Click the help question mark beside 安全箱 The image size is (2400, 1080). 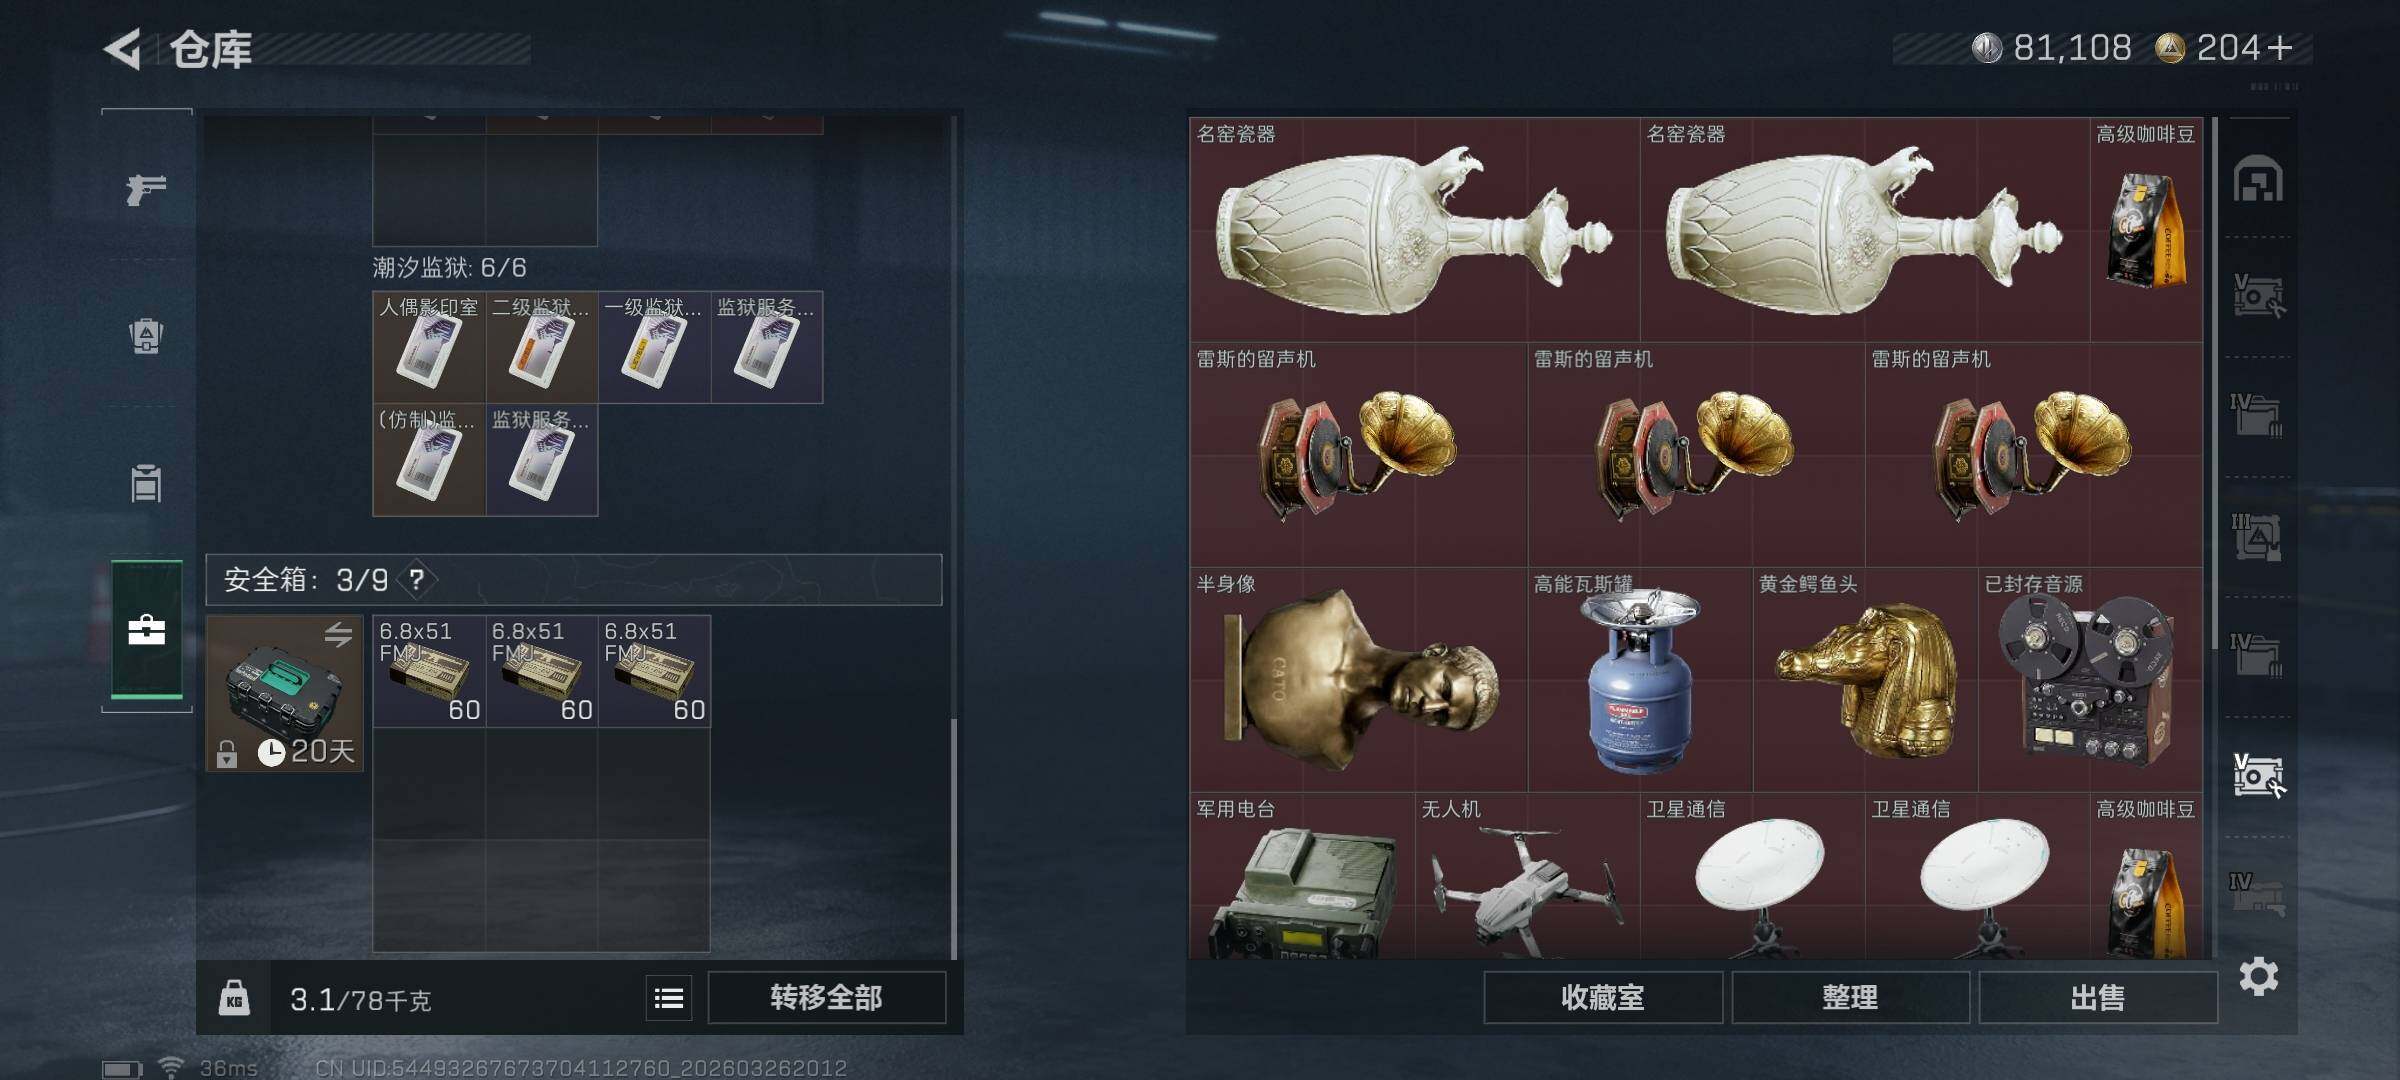point(416,580)
